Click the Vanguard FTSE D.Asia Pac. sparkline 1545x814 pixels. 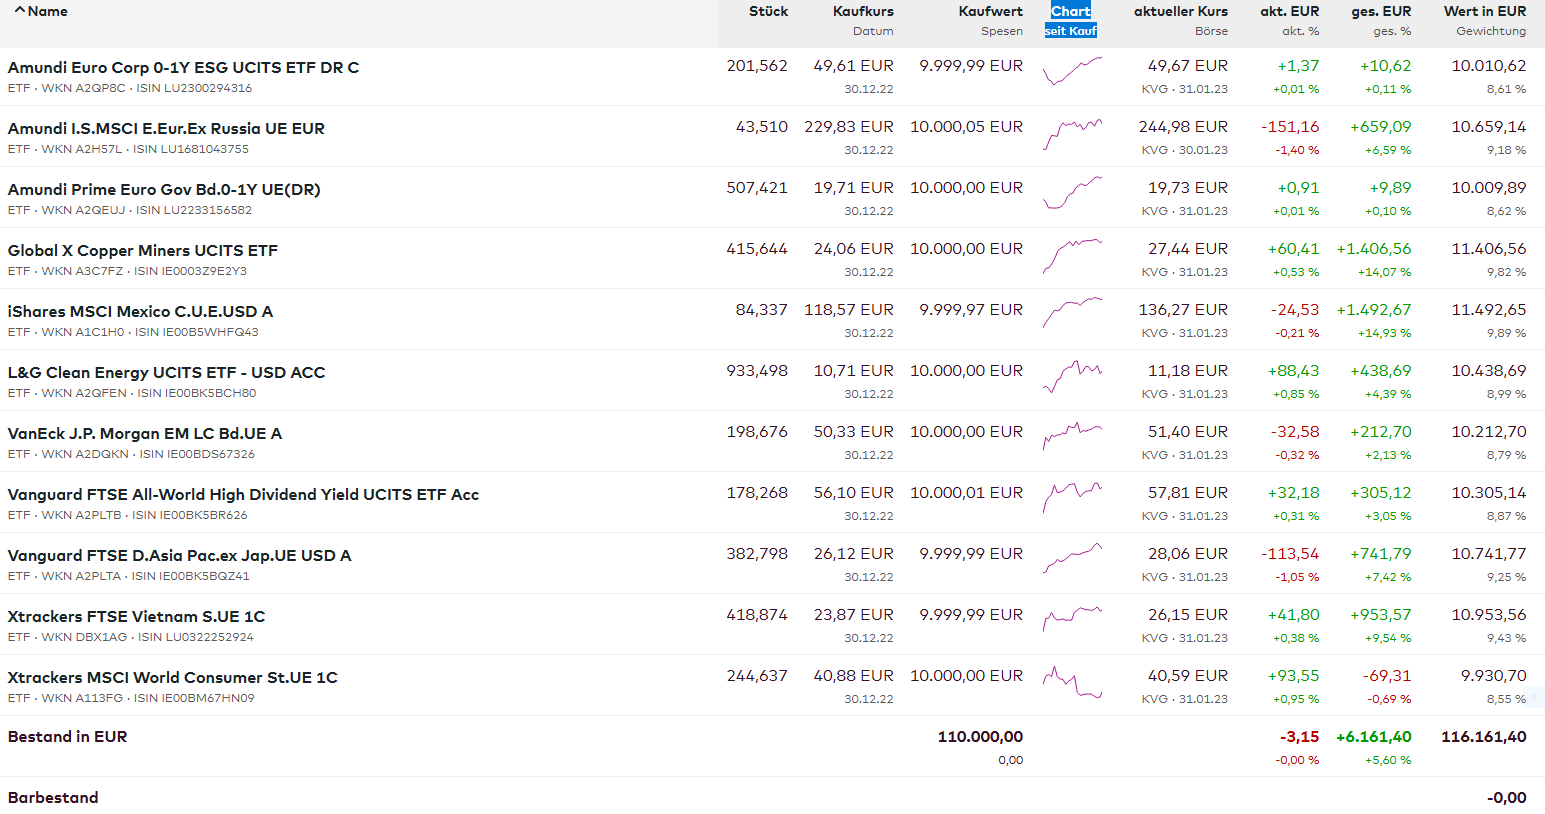point(1072,561)
